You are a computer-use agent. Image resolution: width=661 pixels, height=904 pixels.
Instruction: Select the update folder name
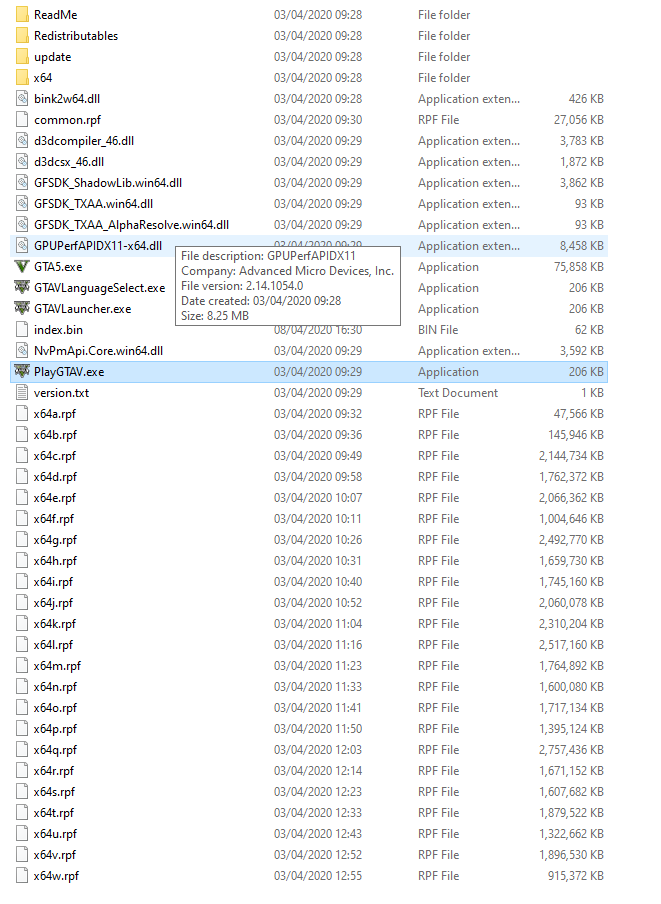click(x=52, y=57)
